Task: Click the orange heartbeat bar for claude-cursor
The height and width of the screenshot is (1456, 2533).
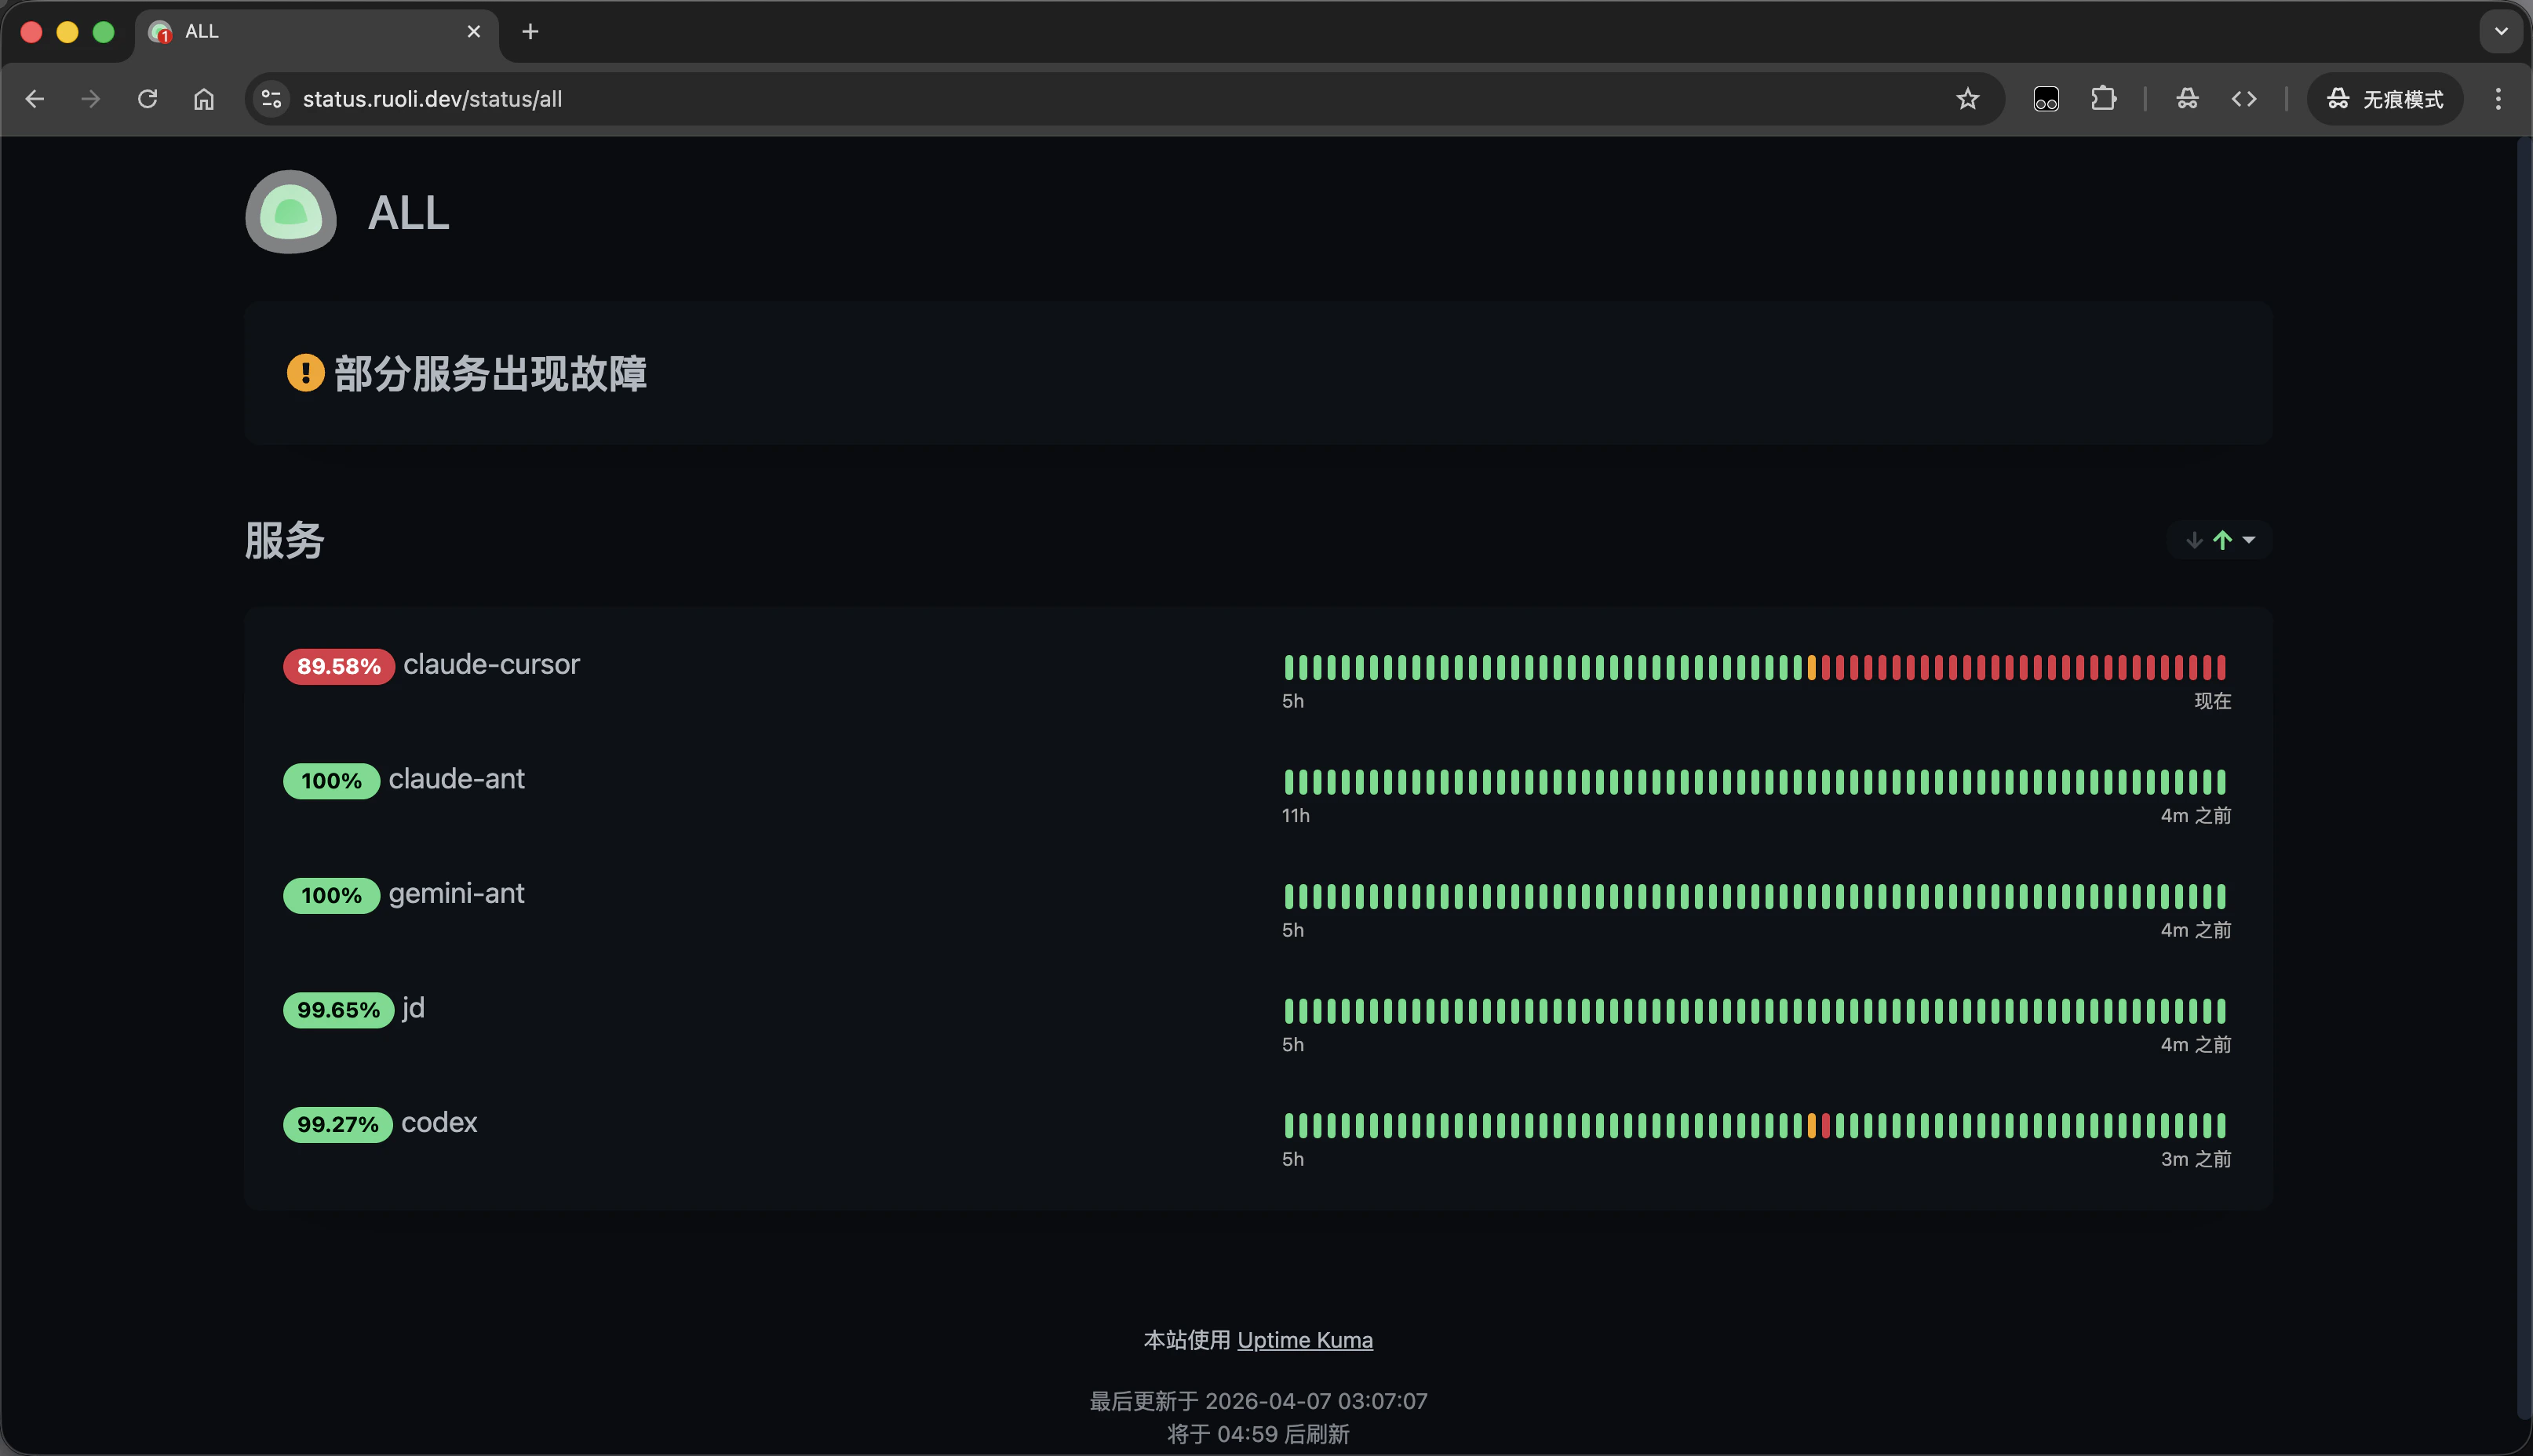Action: click(x=1811, y=667)
